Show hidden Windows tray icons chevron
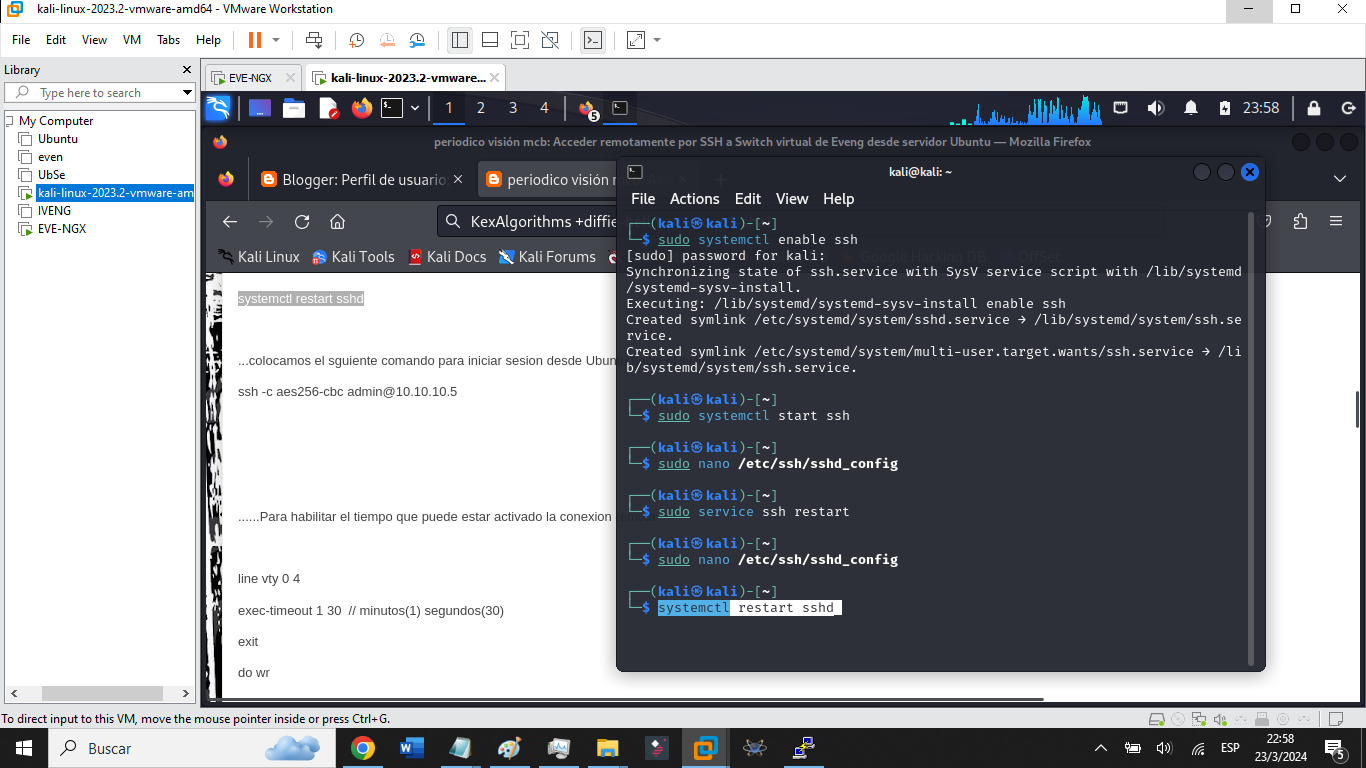 click(x=1101, y=747)
